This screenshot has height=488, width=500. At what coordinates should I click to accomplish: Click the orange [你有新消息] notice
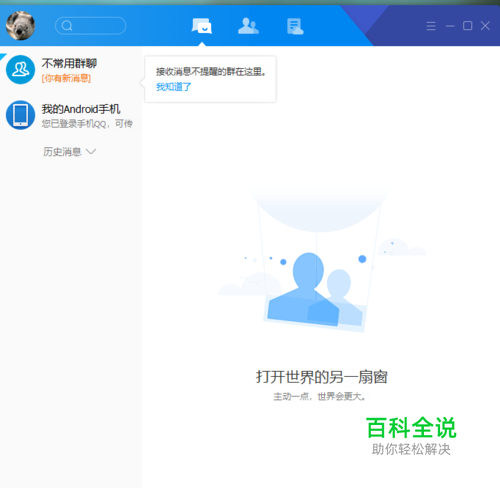(x=66, y=78)
